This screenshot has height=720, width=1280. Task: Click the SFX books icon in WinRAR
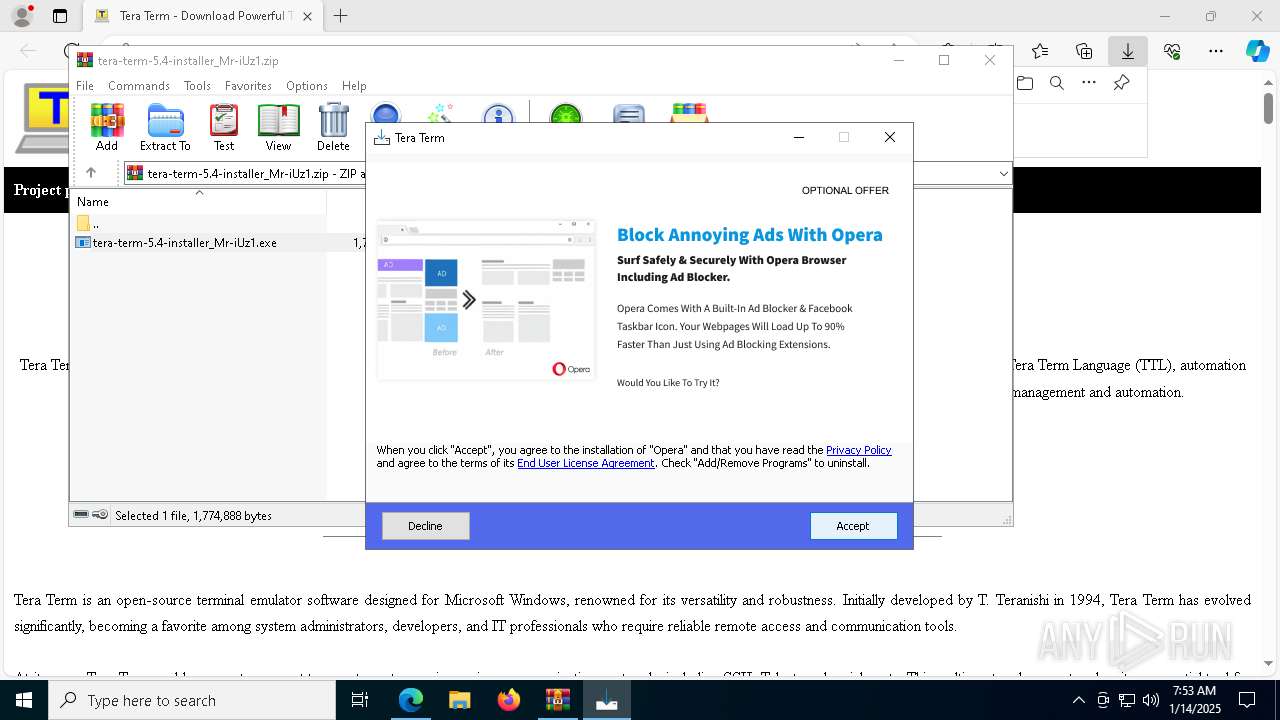[x=690, y=113]
